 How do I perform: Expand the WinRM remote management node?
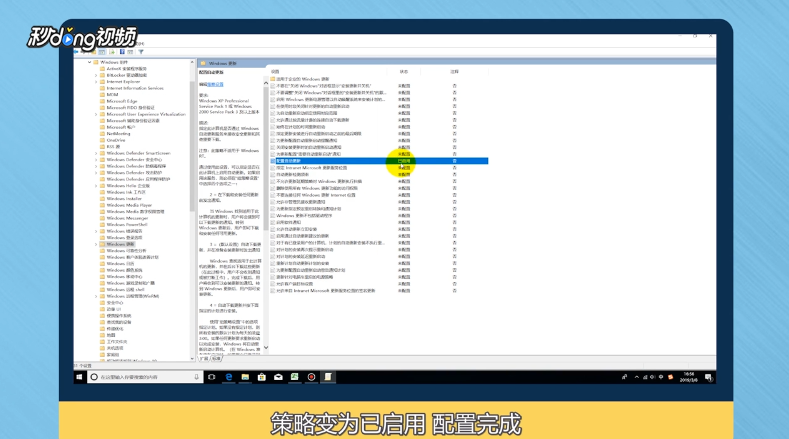pyautogui.click(x=96, y=296)
